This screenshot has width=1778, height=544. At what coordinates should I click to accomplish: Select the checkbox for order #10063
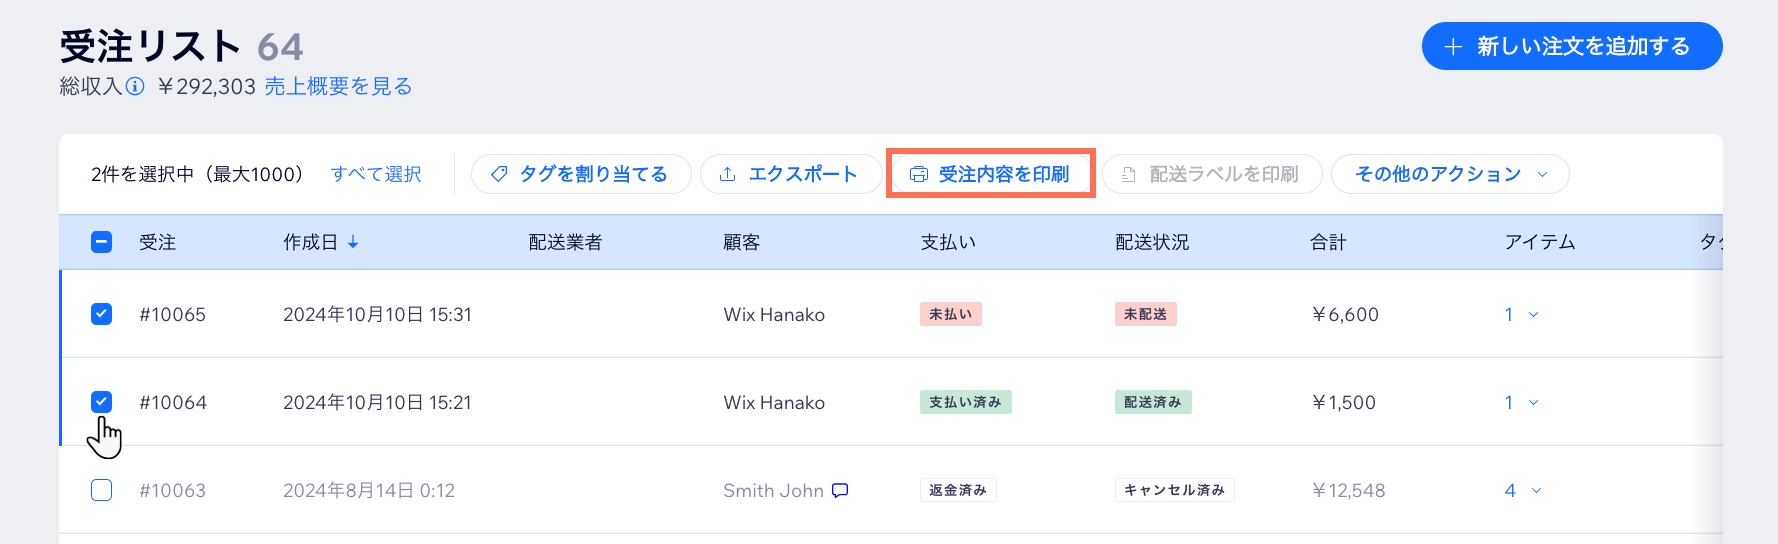point(101,490)
